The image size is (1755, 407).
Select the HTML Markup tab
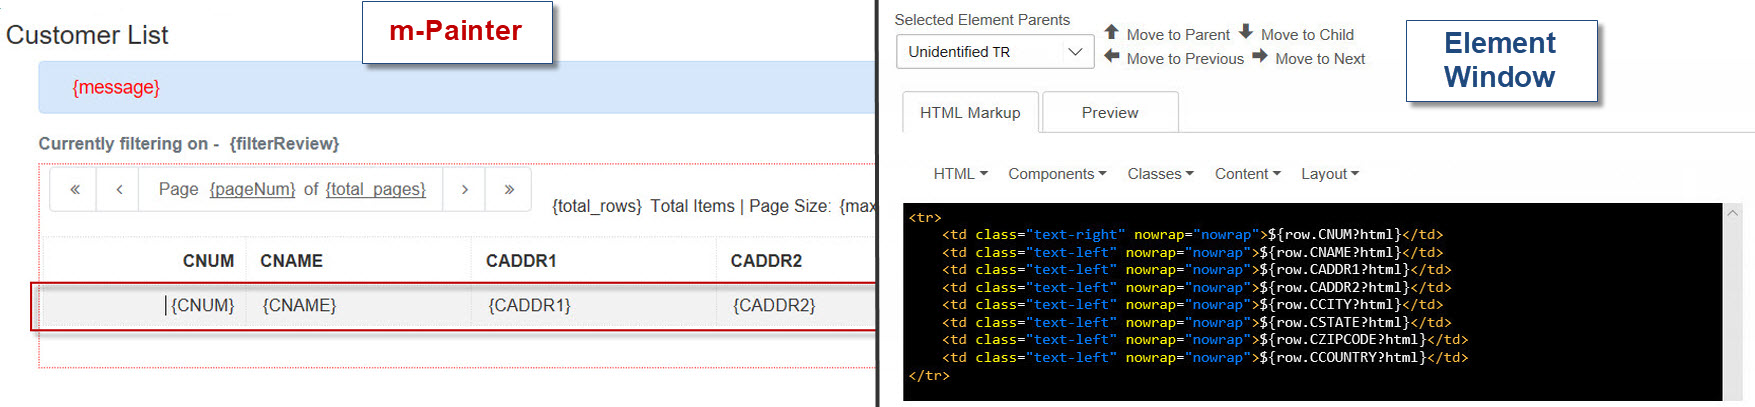click(x=970, y=113)
